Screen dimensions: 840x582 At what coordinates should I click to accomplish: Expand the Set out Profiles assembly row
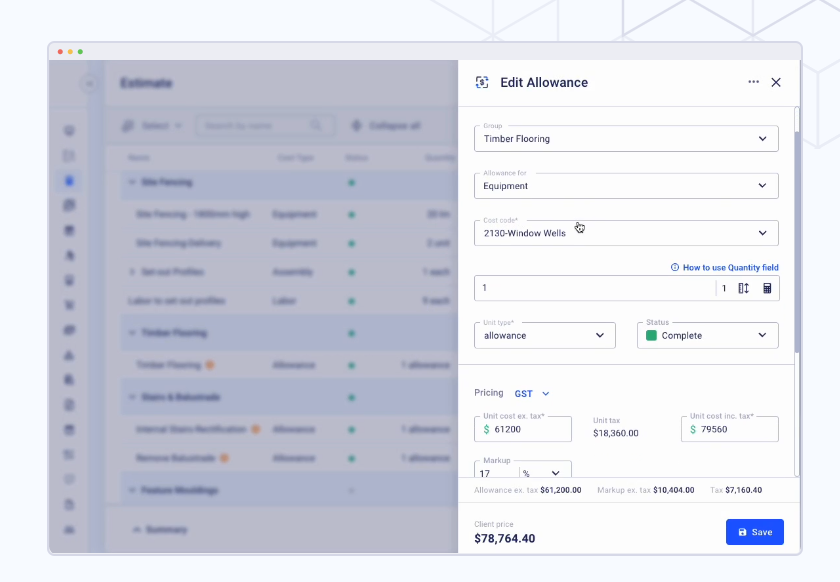(132, 272)
